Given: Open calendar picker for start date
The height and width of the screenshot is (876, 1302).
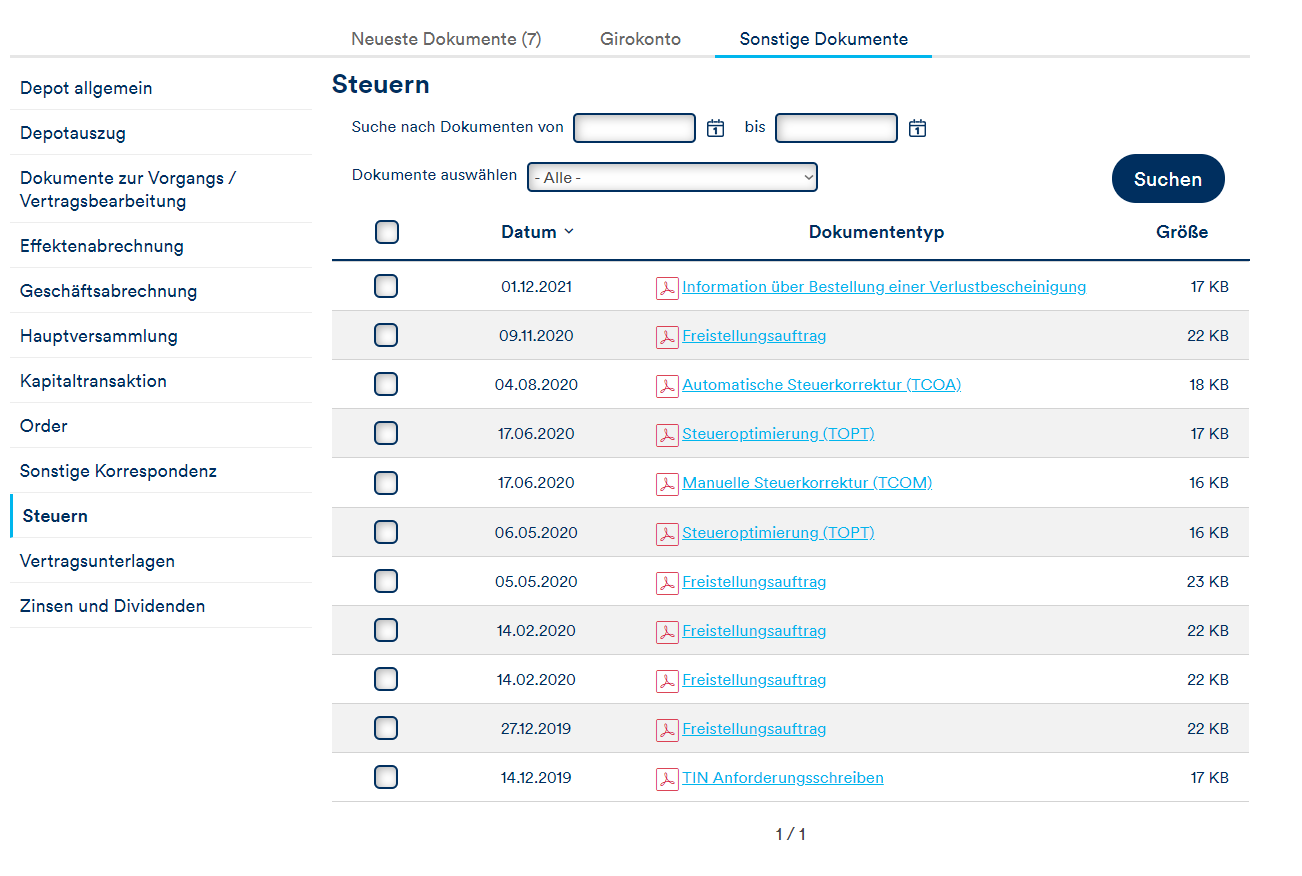Looking at the screenshot, I should point(715,128).
